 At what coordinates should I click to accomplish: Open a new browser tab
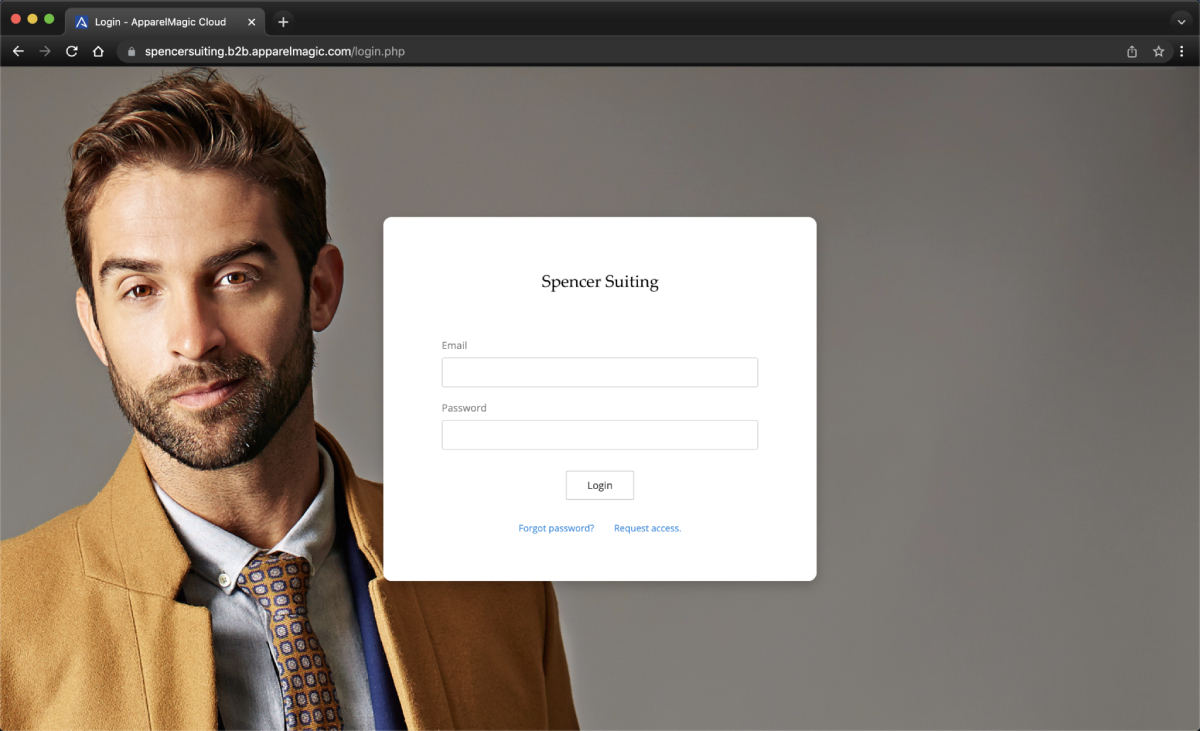(283, 22)
